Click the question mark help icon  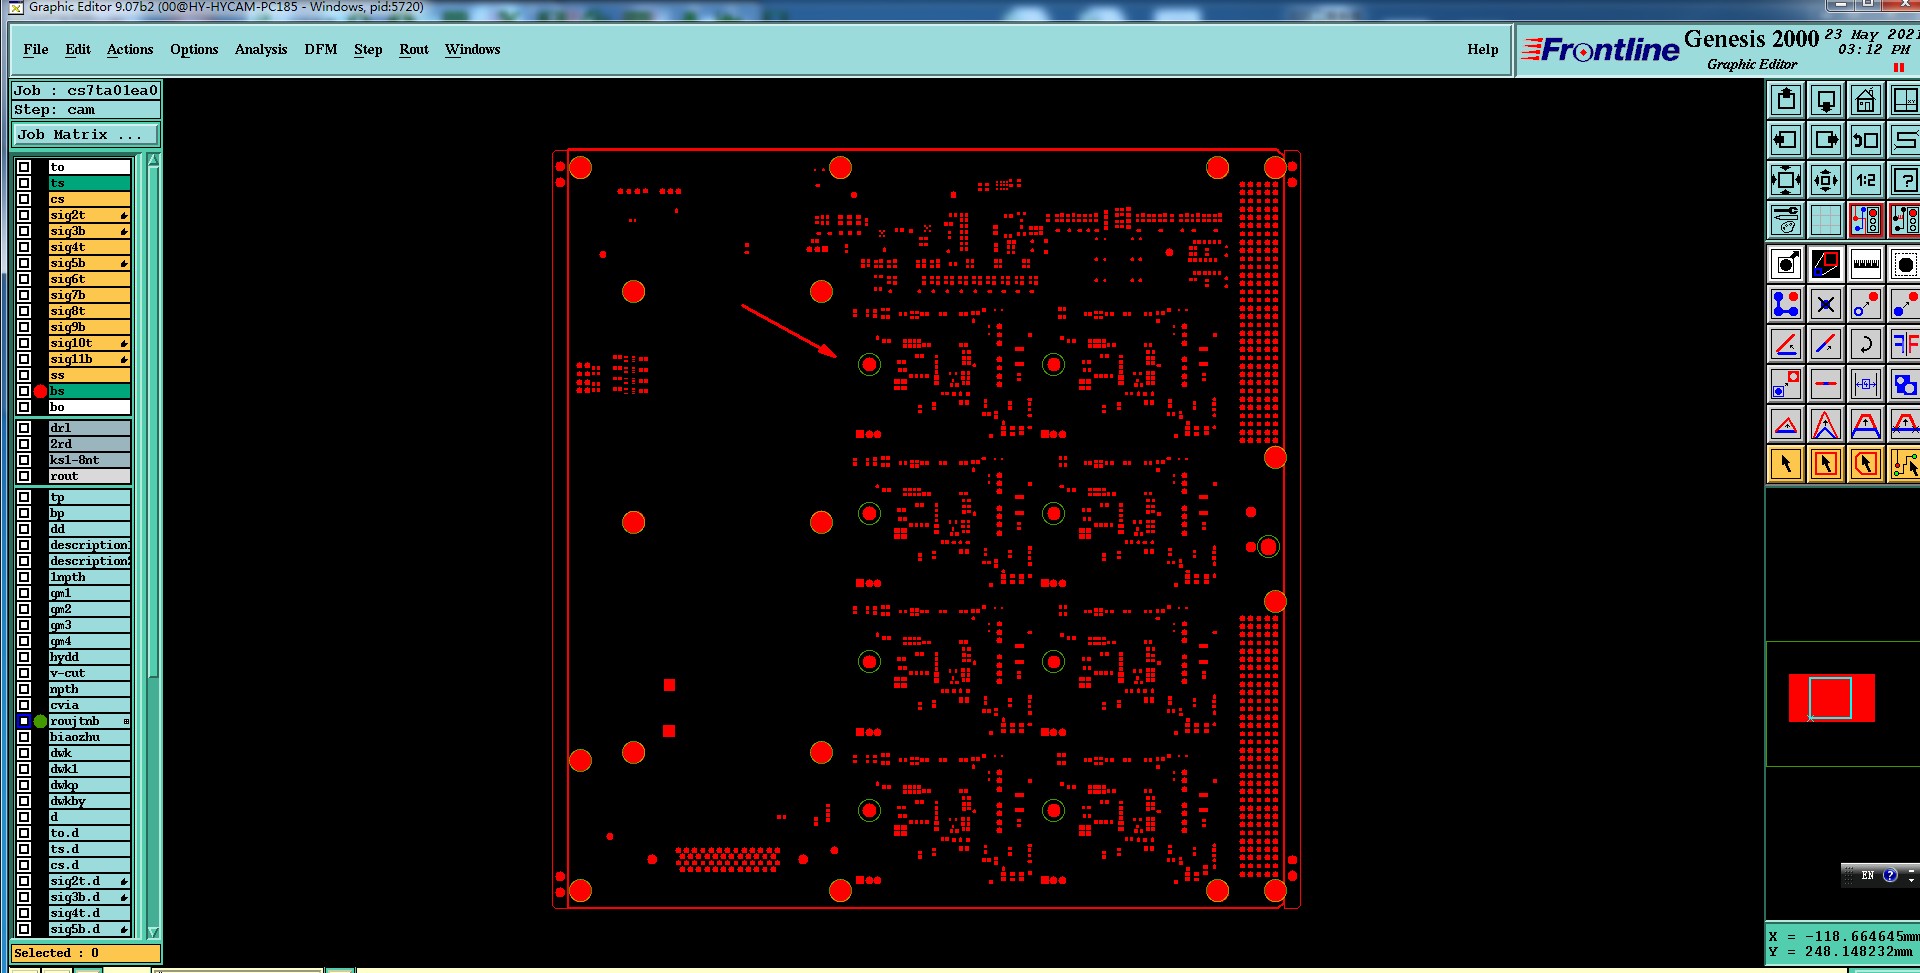[1904, 180]
